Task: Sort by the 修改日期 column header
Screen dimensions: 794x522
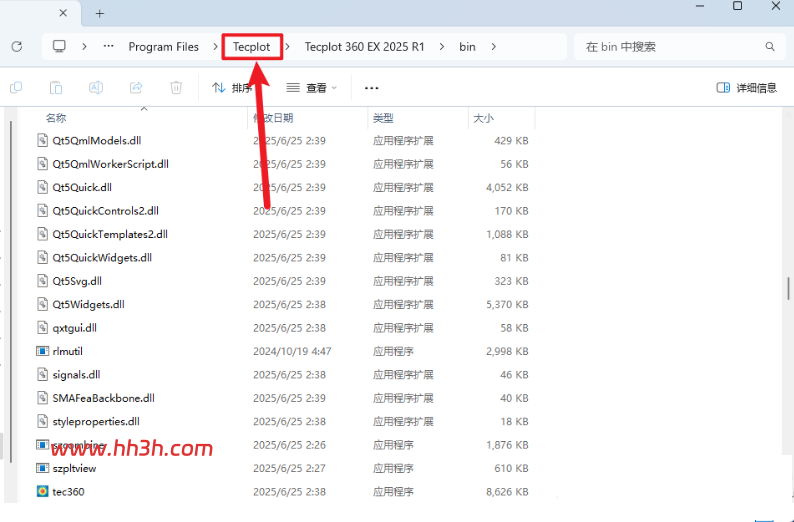Action: 273,118
